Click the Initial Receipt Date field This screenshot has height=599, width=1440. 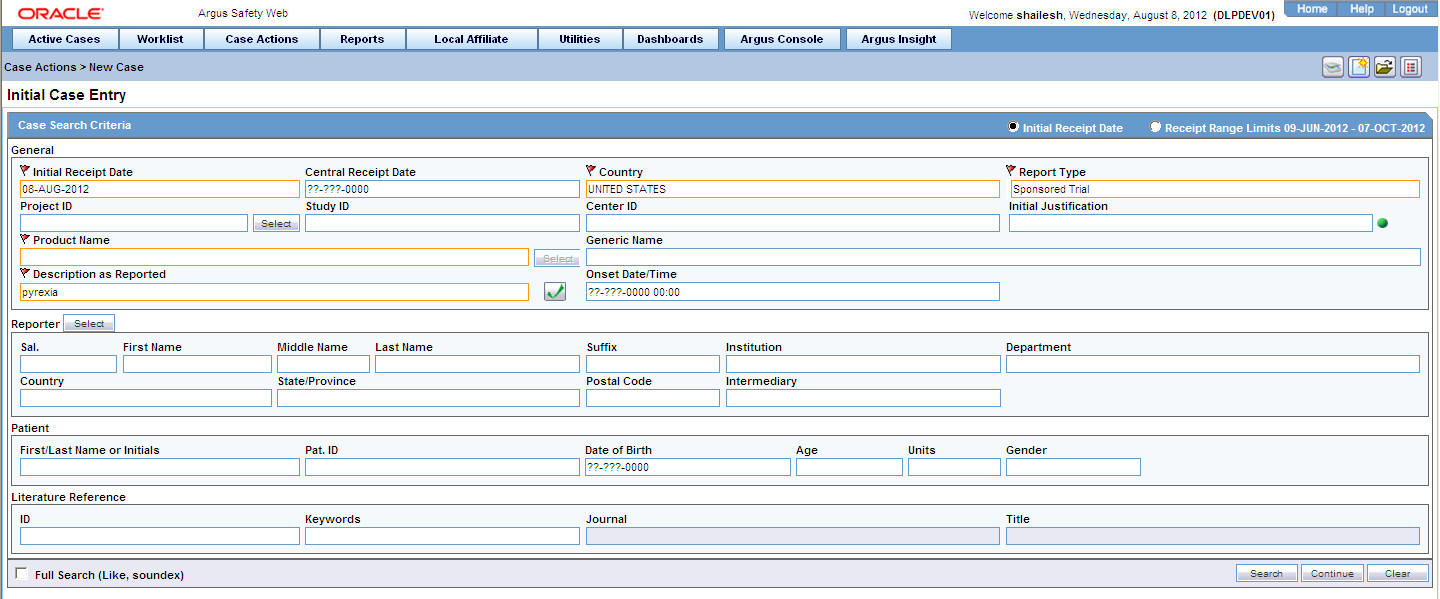tap(160, 189)
